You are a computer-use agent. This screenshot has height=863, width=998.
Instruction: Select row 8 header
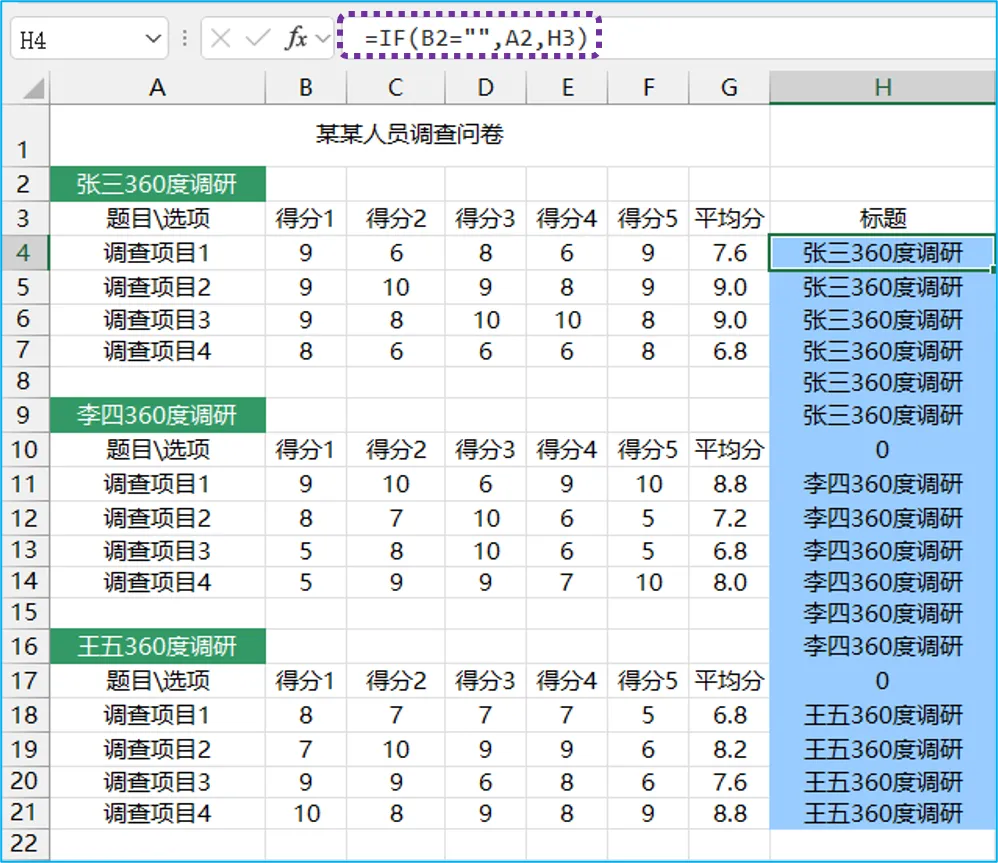tap(24, 381)
